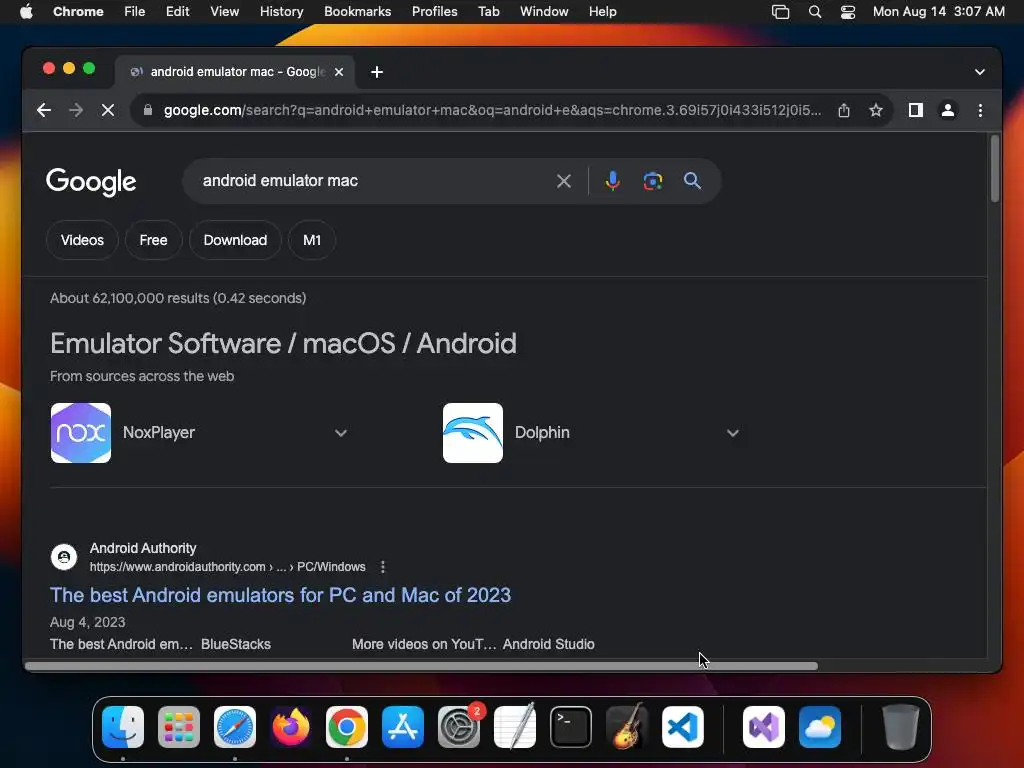
Task: Open the View menu
Action: point(225,11)
